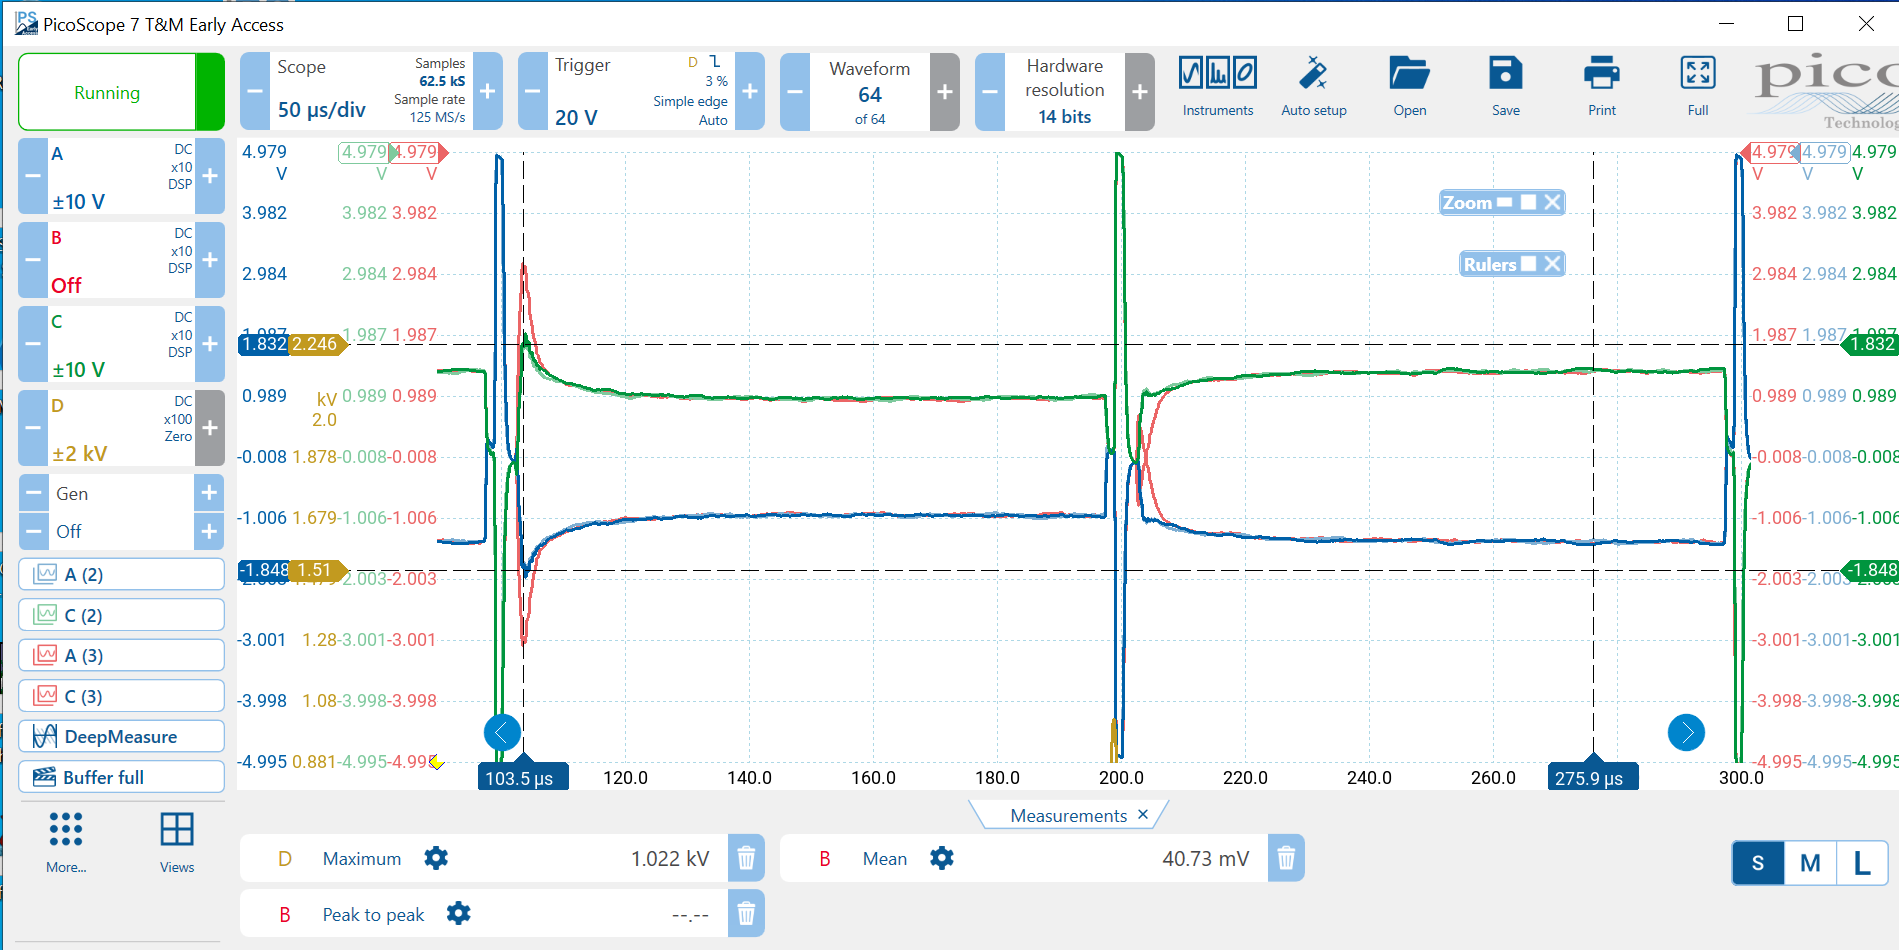Select the M size option

click(1810, 863)
